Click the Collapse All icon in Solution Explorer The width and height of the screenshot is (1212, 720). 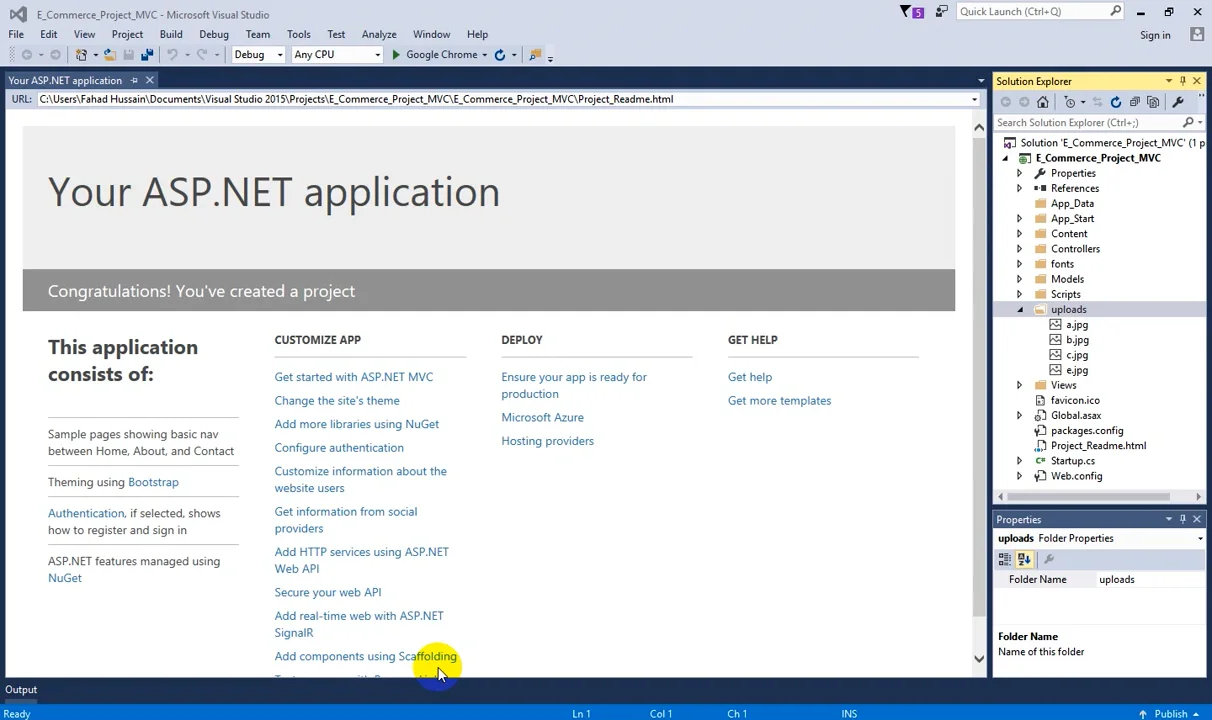(1135, 102)
